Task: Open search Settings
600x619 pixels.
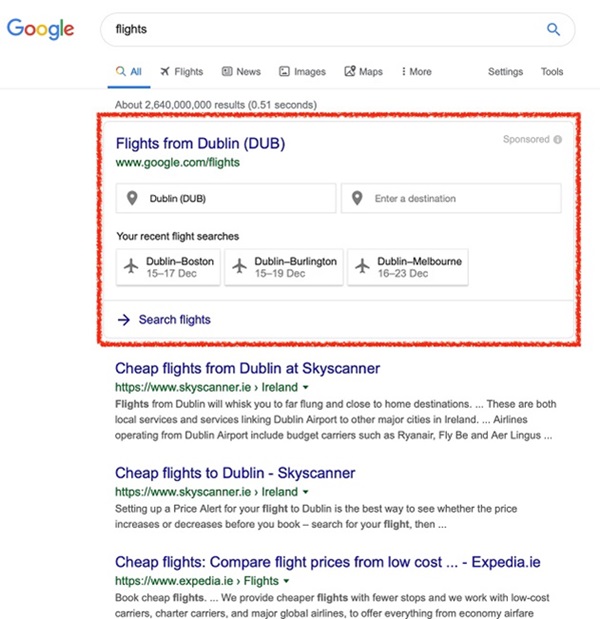Action: pyautogui.click(x=505, y=72)
